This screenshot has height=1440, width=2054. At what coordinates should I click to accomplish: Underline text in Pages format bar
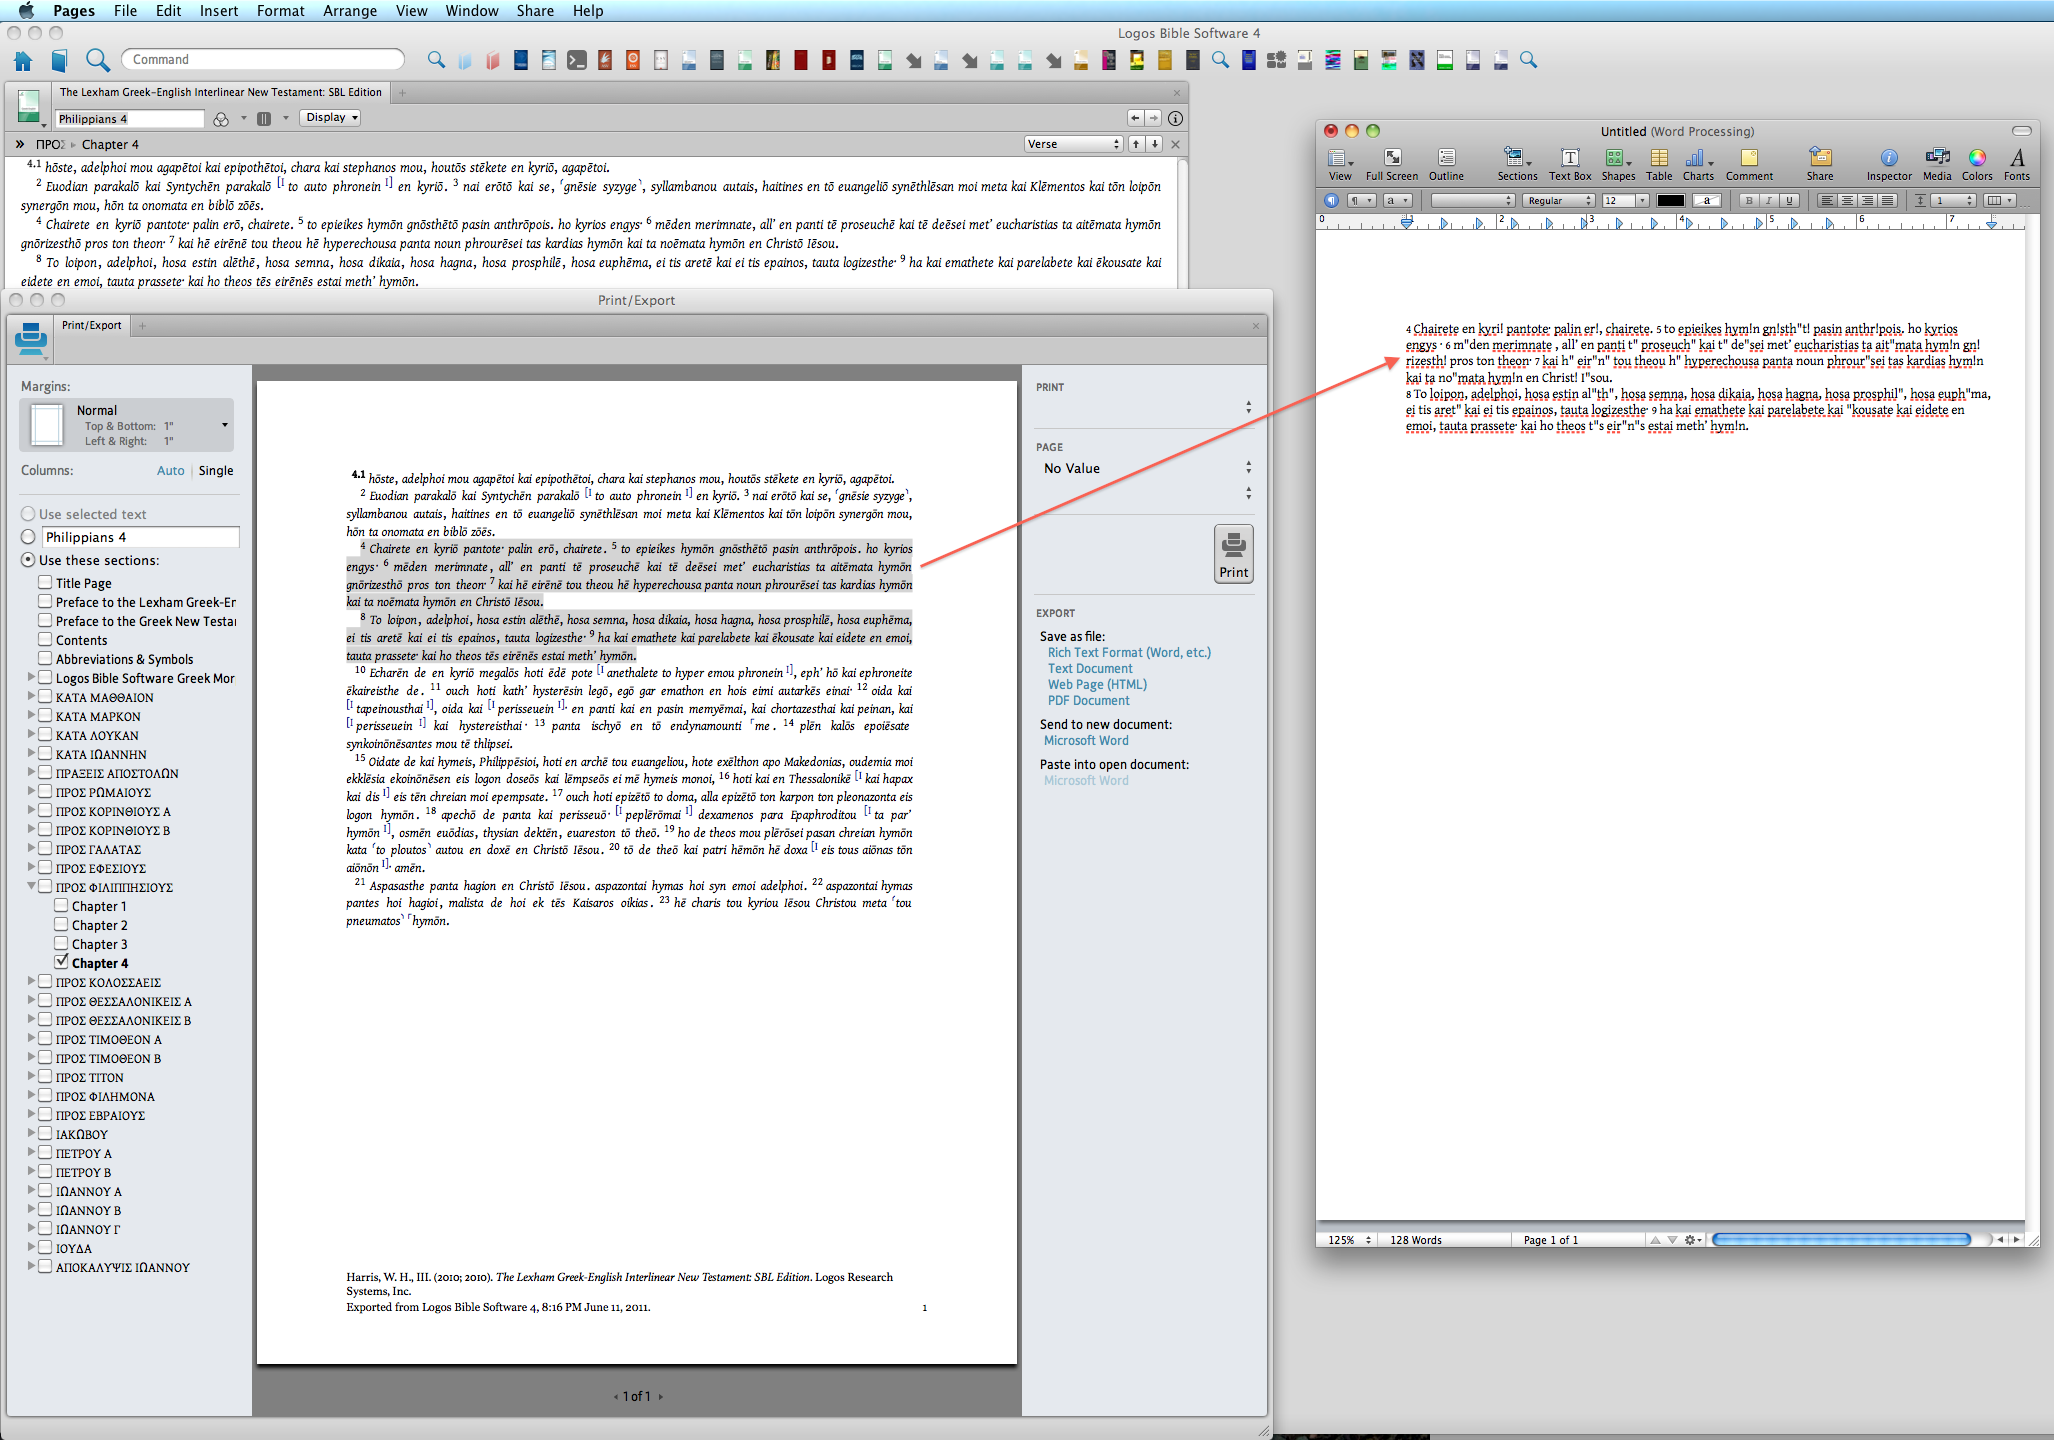tap(1789, 201)
